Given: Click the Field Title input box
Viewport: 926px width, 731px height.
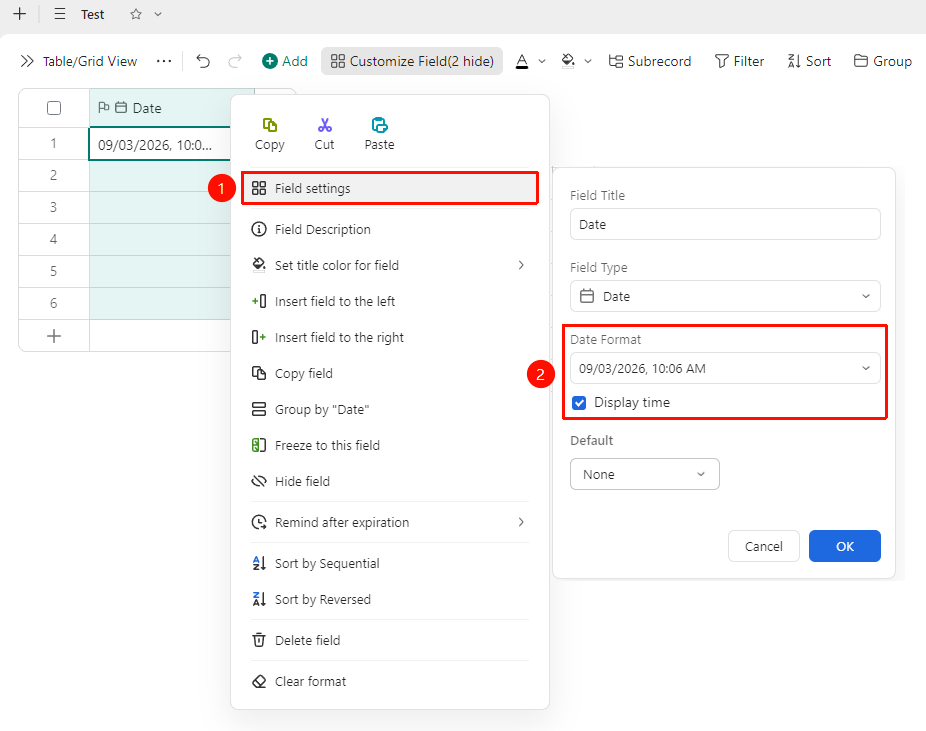Looking at the screenshot, I should 725,224.
